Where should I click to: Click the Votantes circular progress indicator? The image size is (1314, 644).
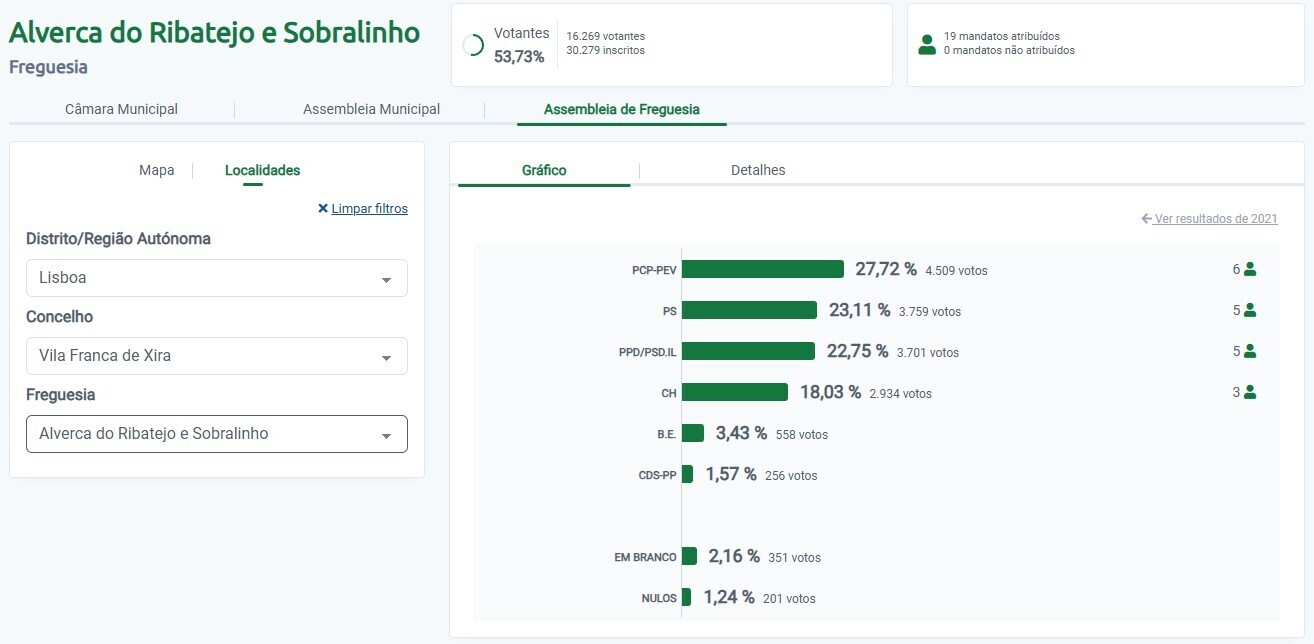[x=471, y=44]
